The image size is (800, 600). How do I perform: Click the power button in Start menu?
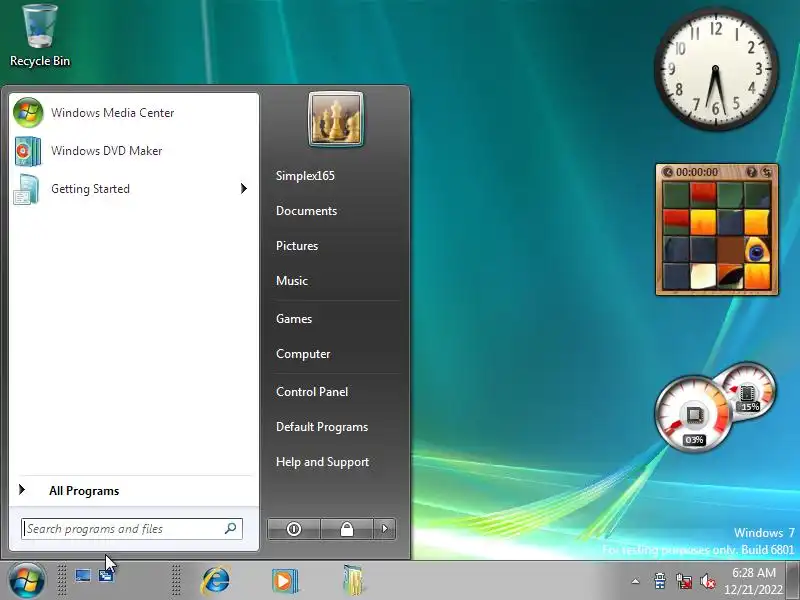294,529
